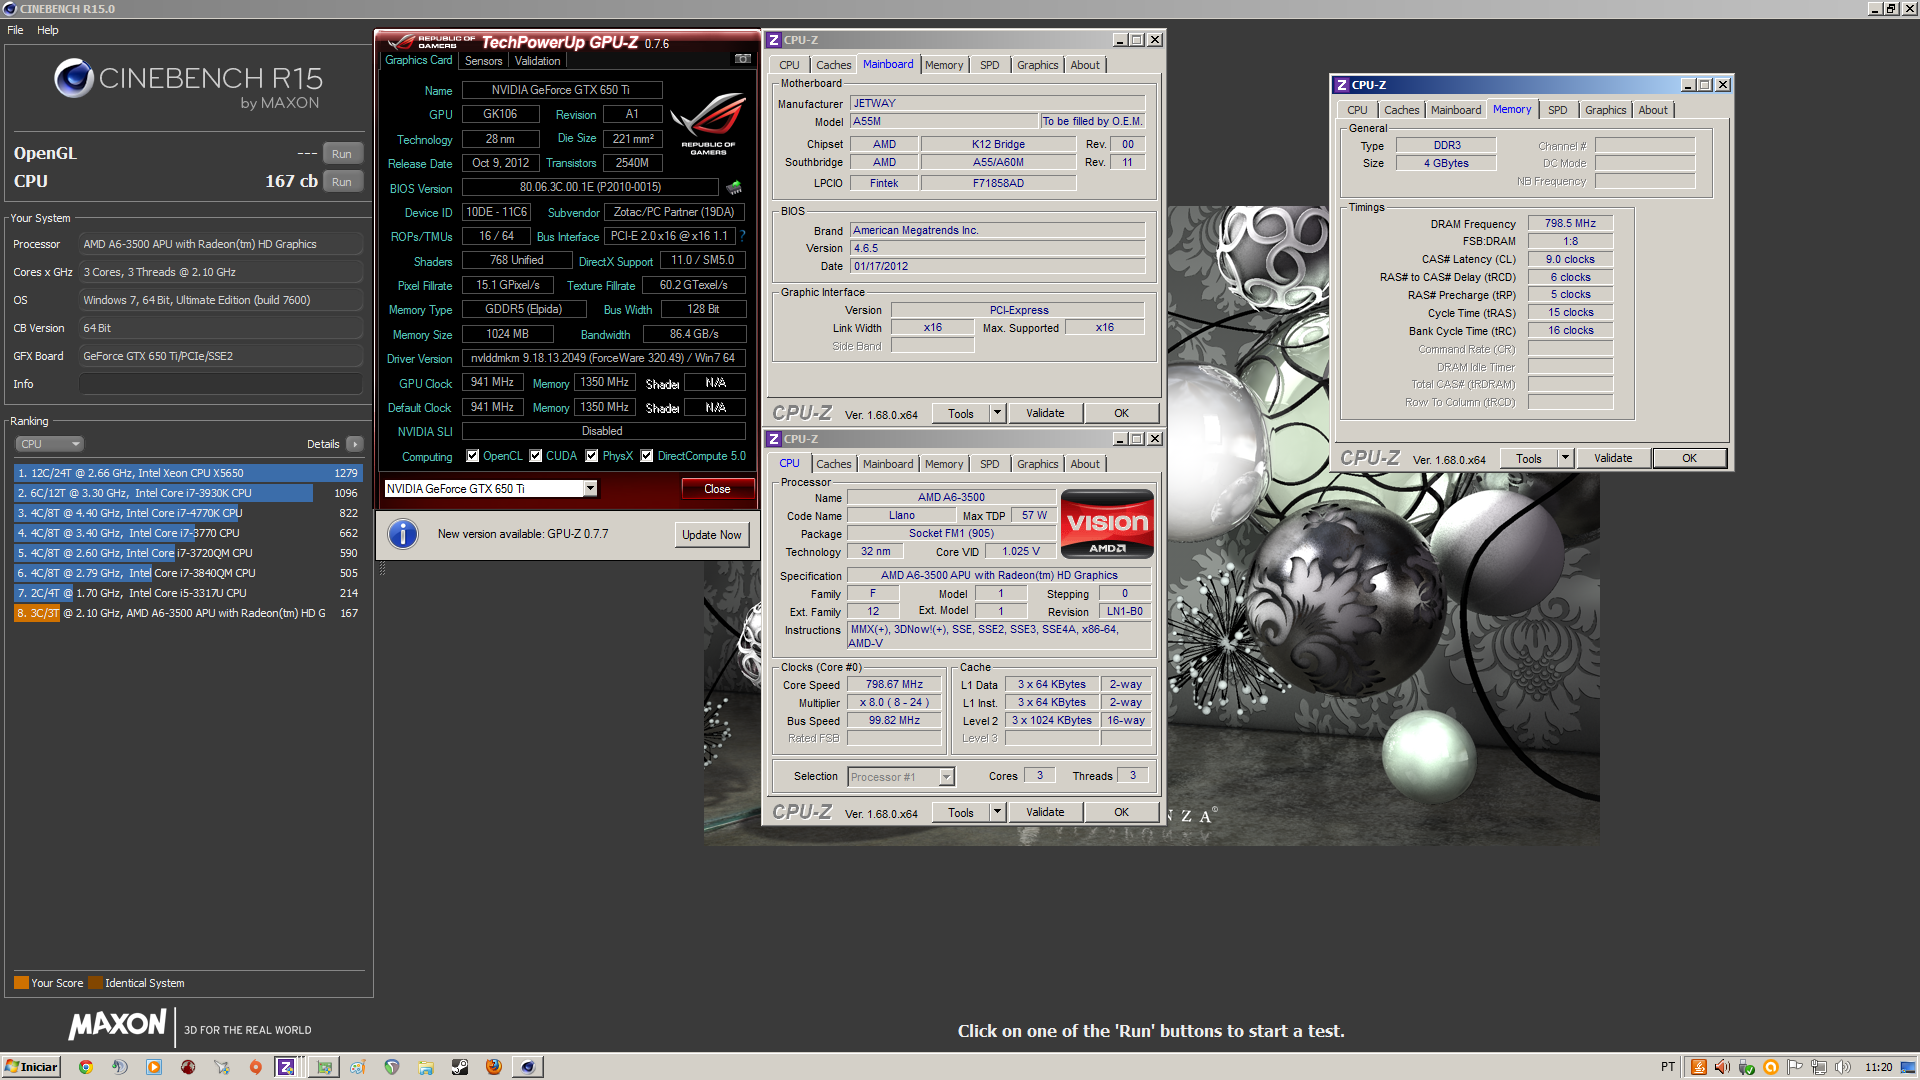
Task: Open the Cinebench taskbar button
Action: click(528, 1067)
